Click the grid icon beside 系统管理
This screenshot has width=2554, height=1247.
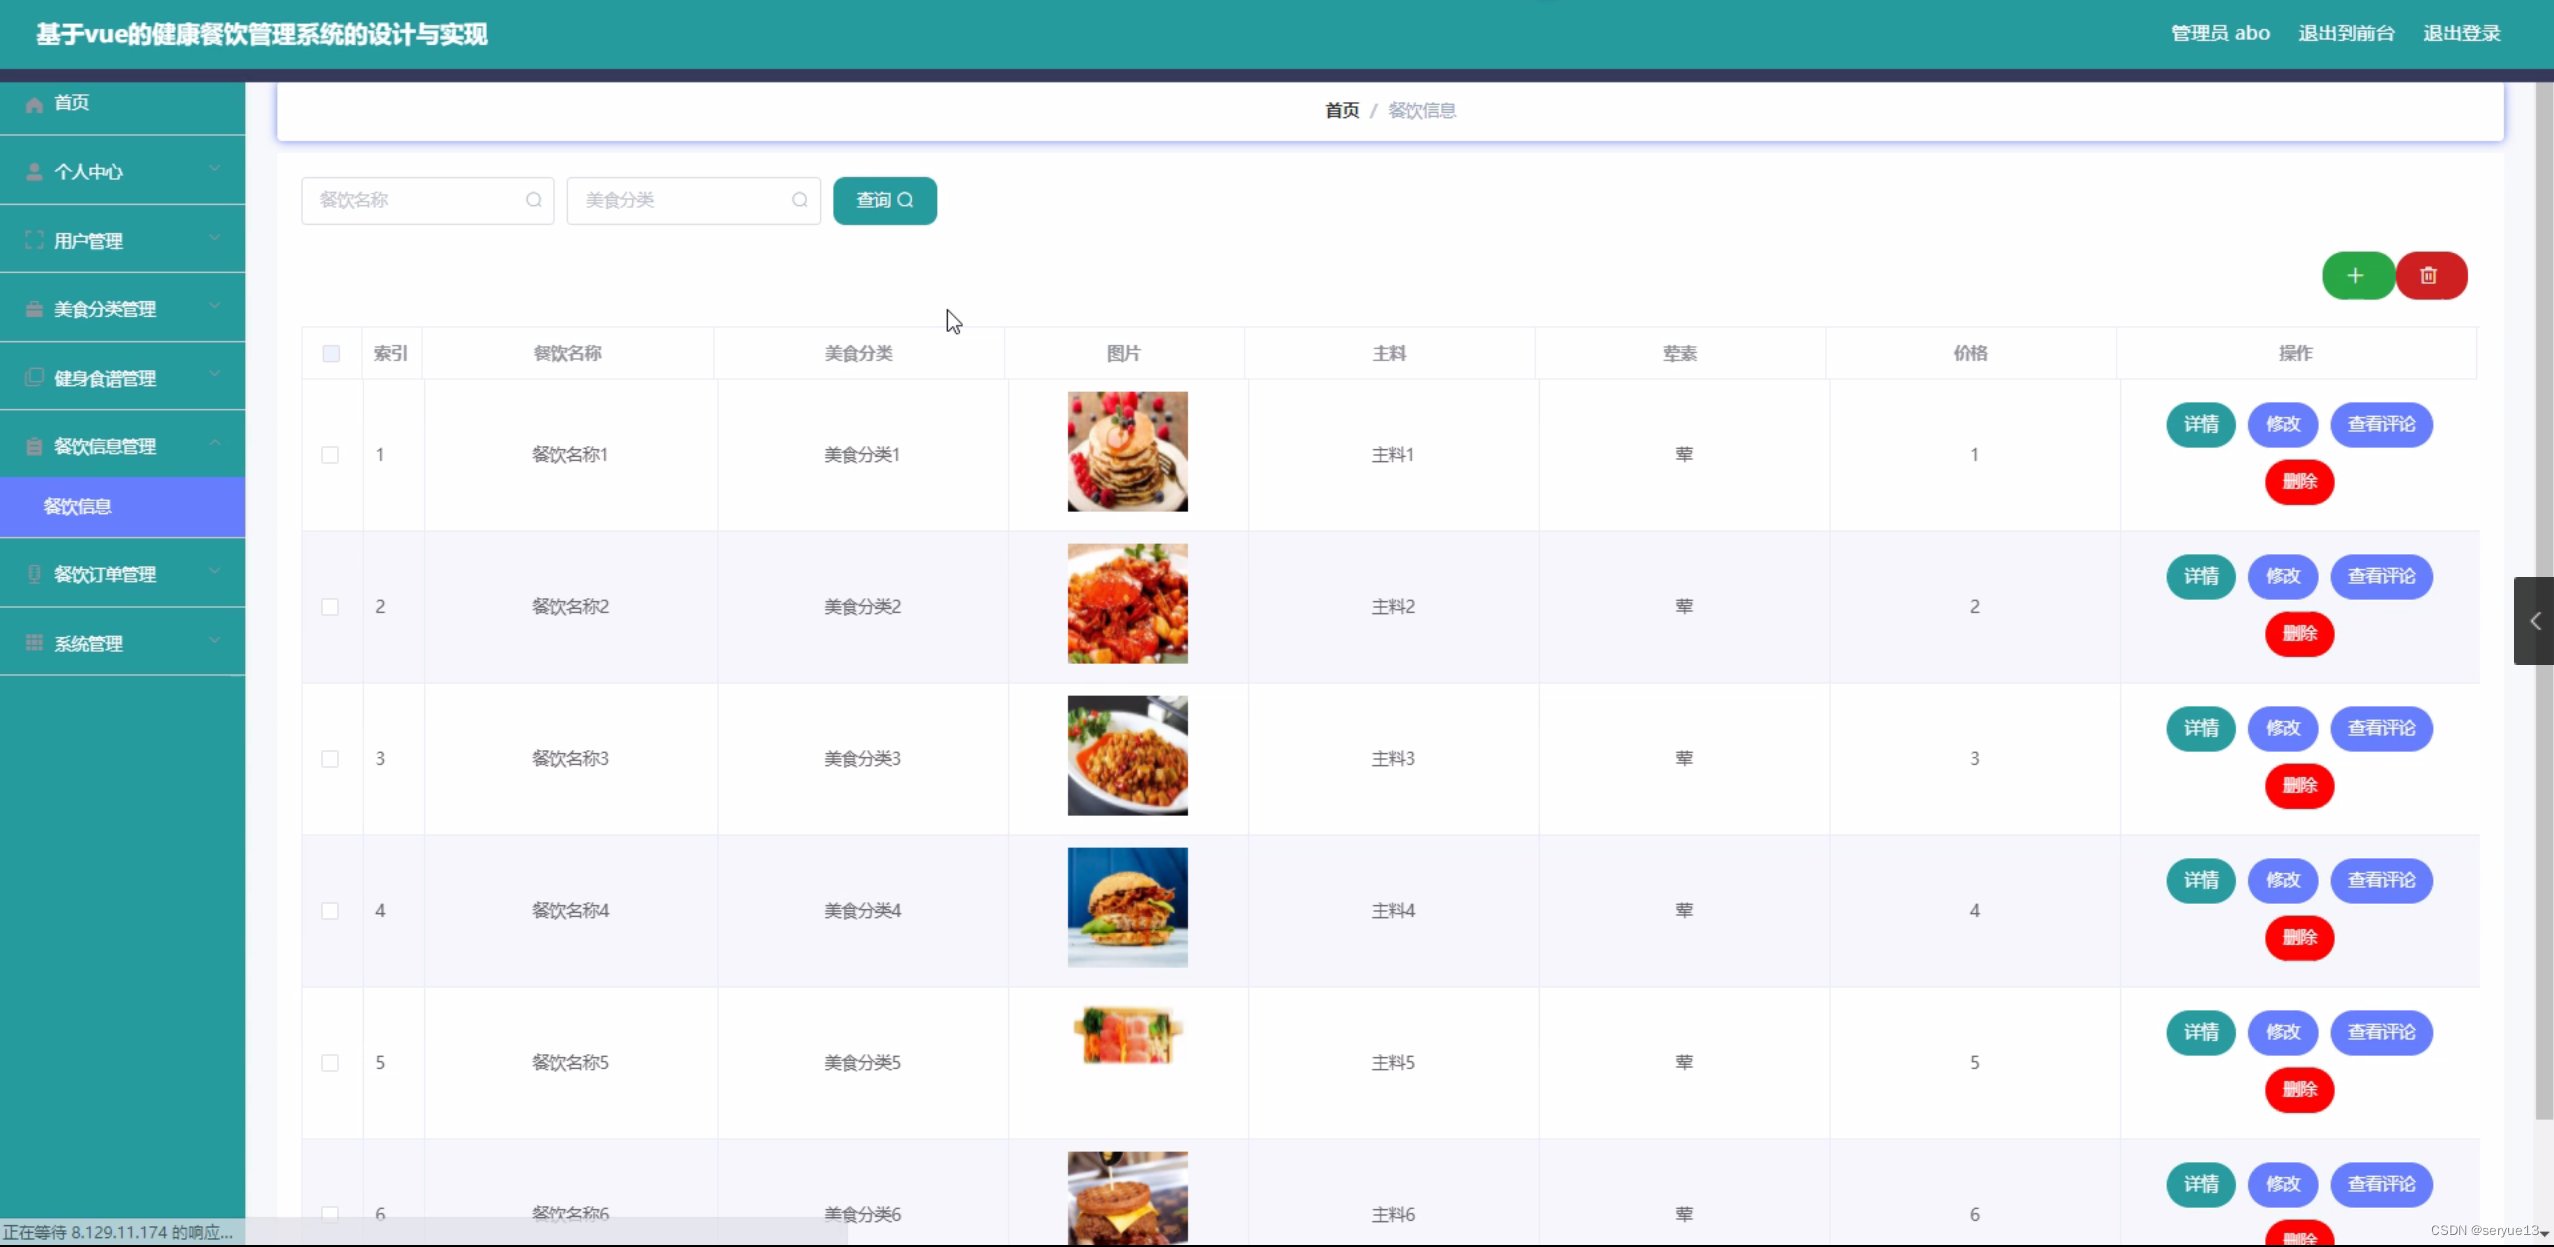tap(34, 643)
